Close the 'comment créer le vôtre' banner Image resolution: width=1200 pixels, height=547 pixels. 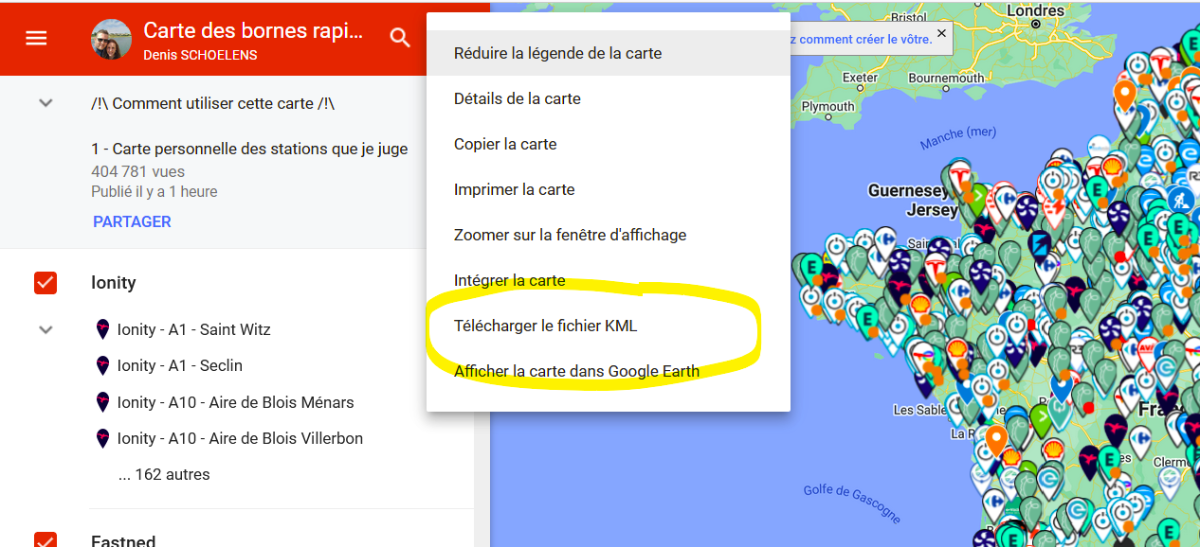pos(941,33)
